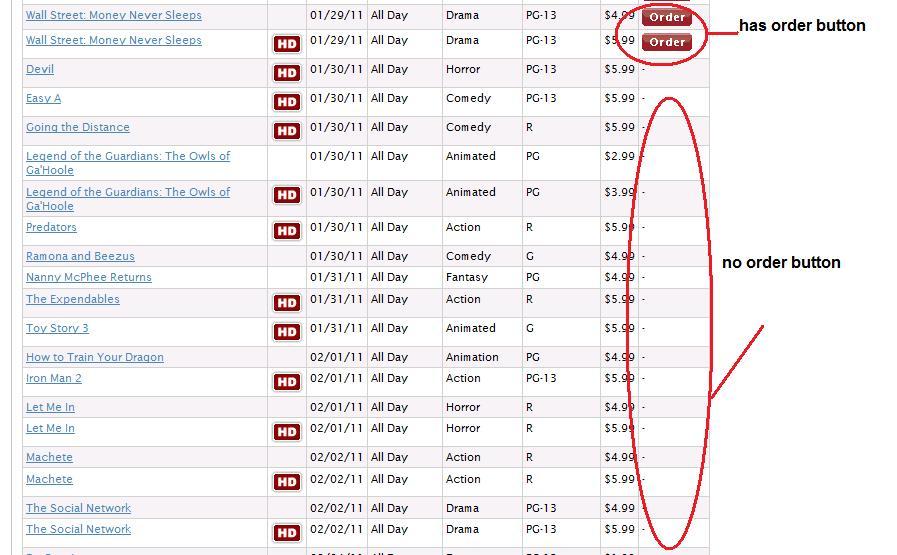This screenshot has width=897, height=555.
Task: Select the Animation genre cell
Action: [x=472, y=357]
